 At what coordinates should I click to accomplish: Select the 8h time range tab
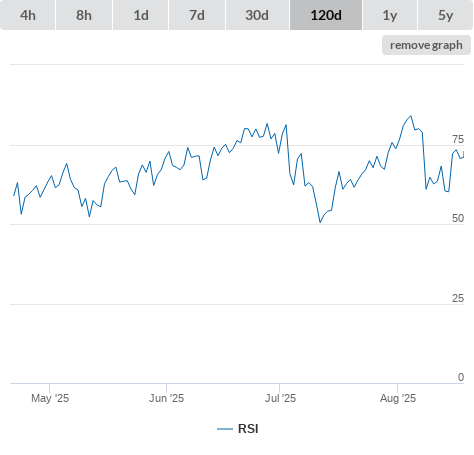point(84,15)
